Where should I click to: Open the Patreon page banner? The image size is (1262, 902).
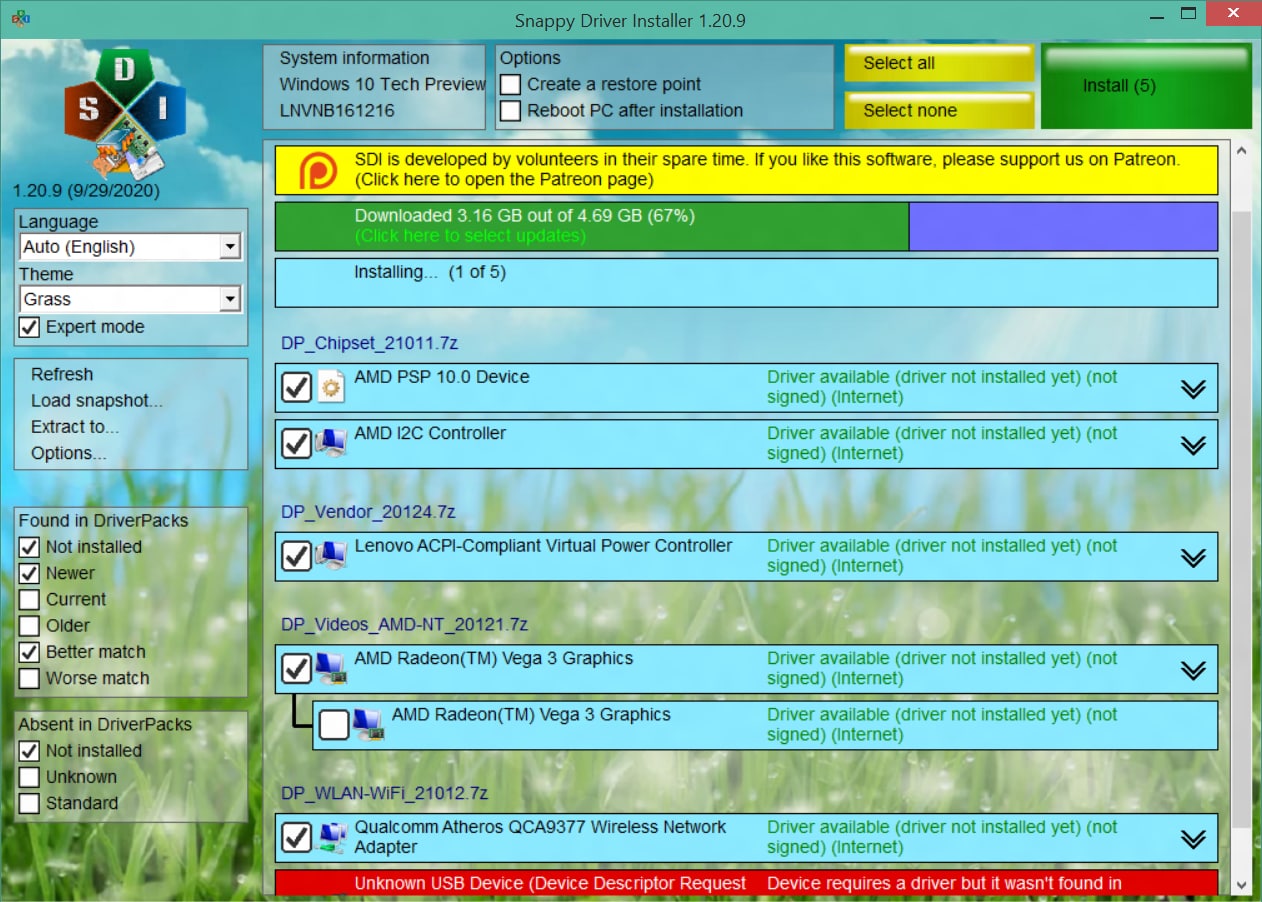coord(746,170)
